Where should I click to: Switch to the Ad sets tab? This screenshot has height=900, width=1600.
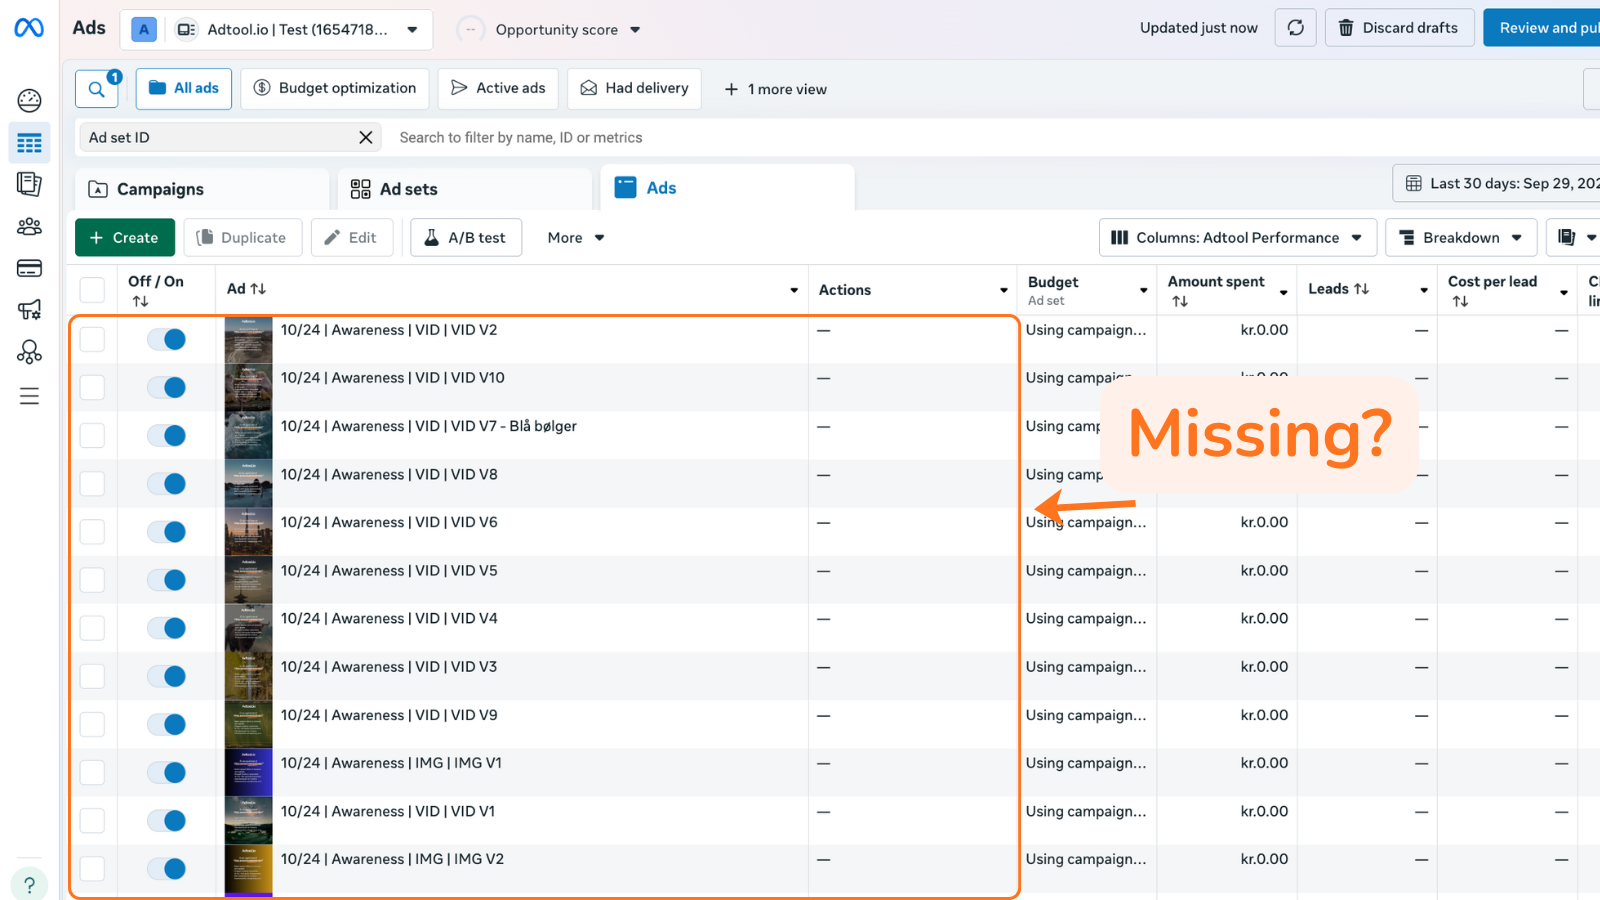(x=408, y=189)
